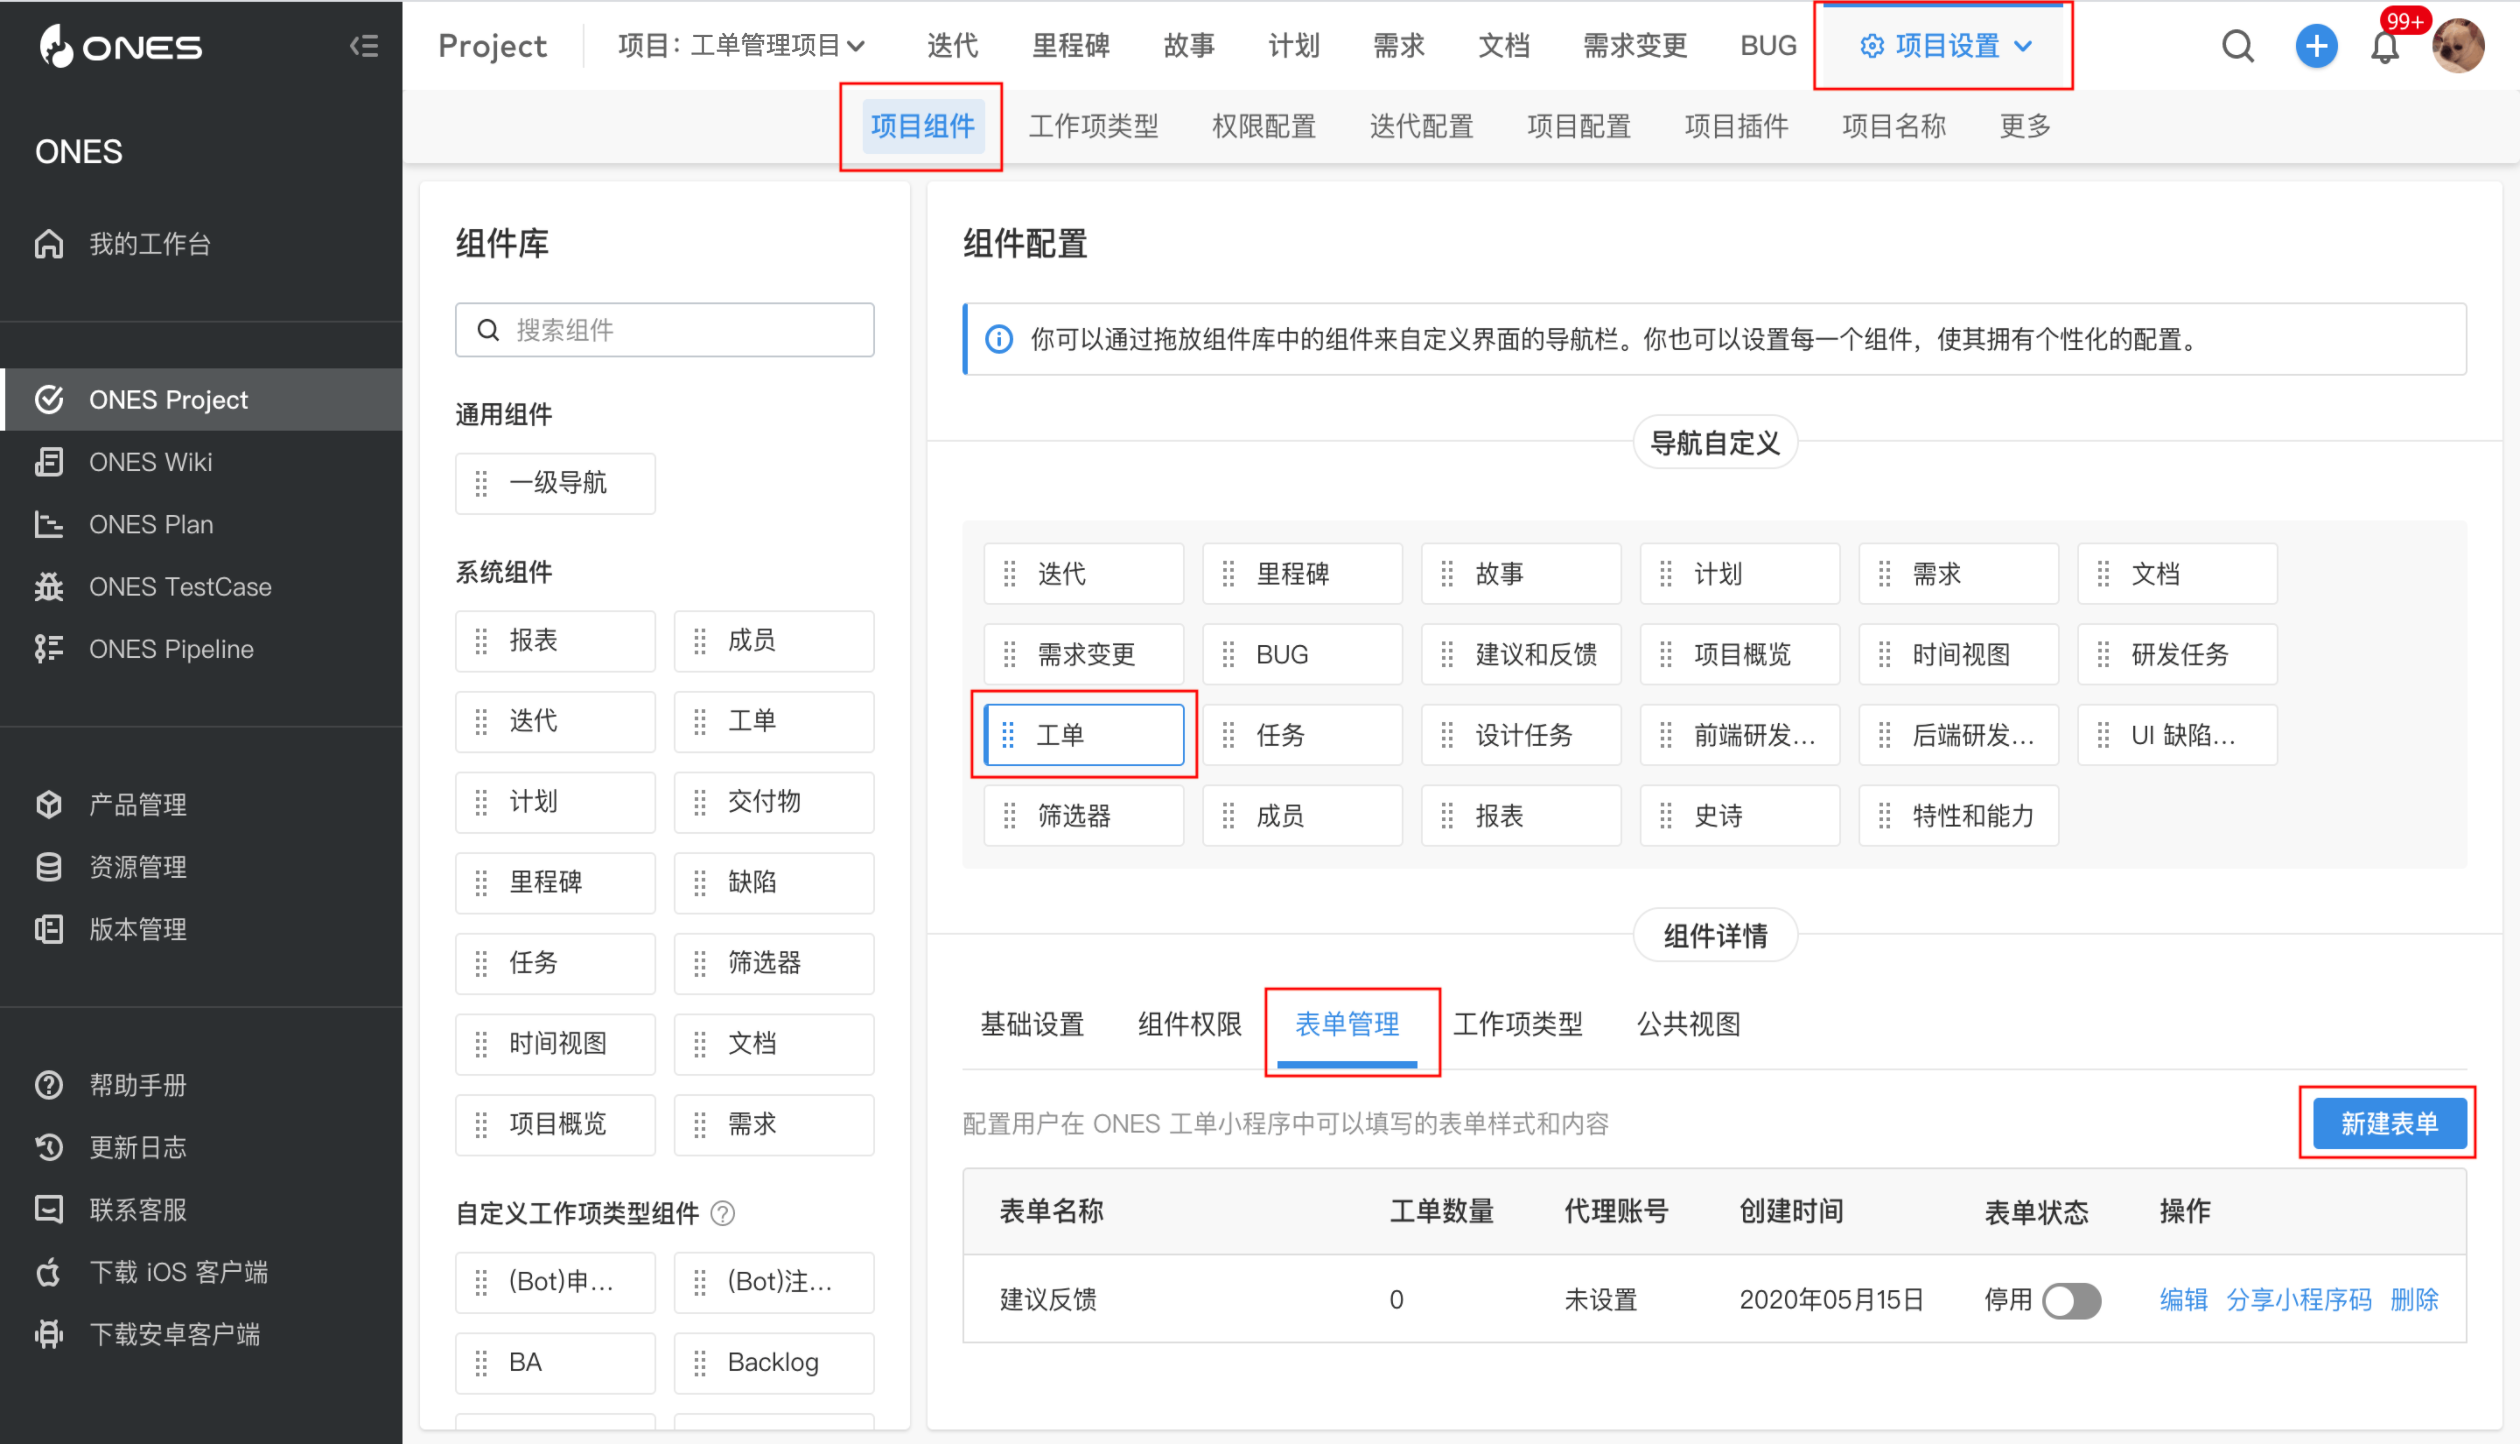Switch to 工作项类型 settings tab in subnav
Image resolution: width=2520 pixels, height=1444 pixels.
(1093, 126)
